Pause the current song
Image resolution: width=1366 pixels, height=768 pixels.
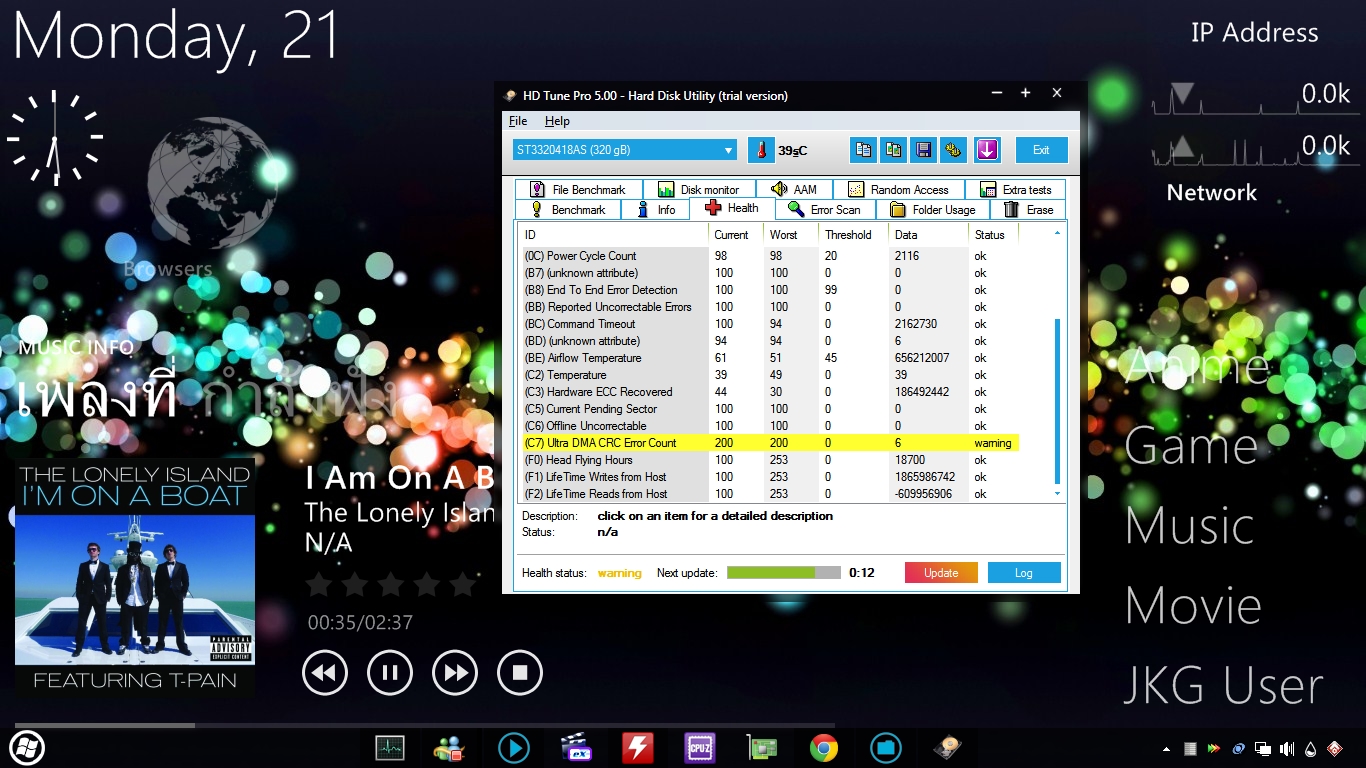390,673
